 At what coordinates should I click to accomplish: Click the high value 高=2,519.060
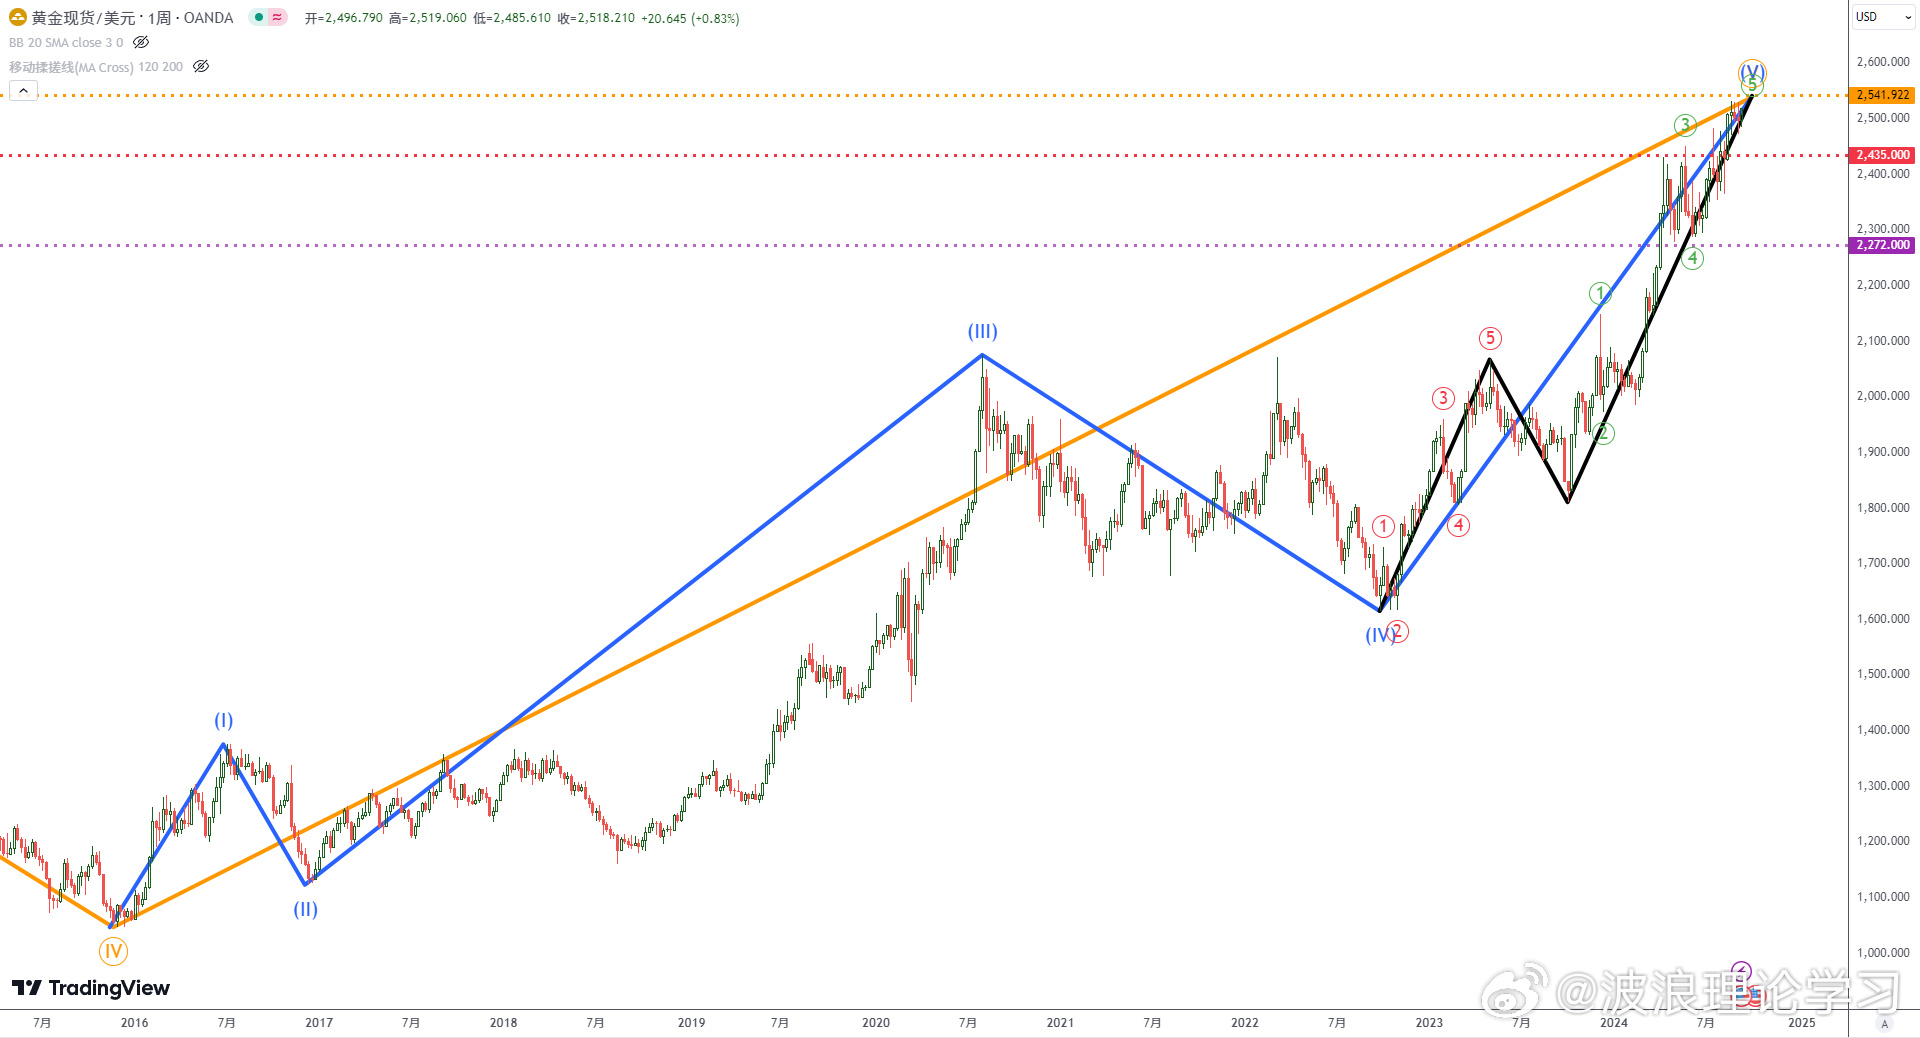(x=428, y=18)
